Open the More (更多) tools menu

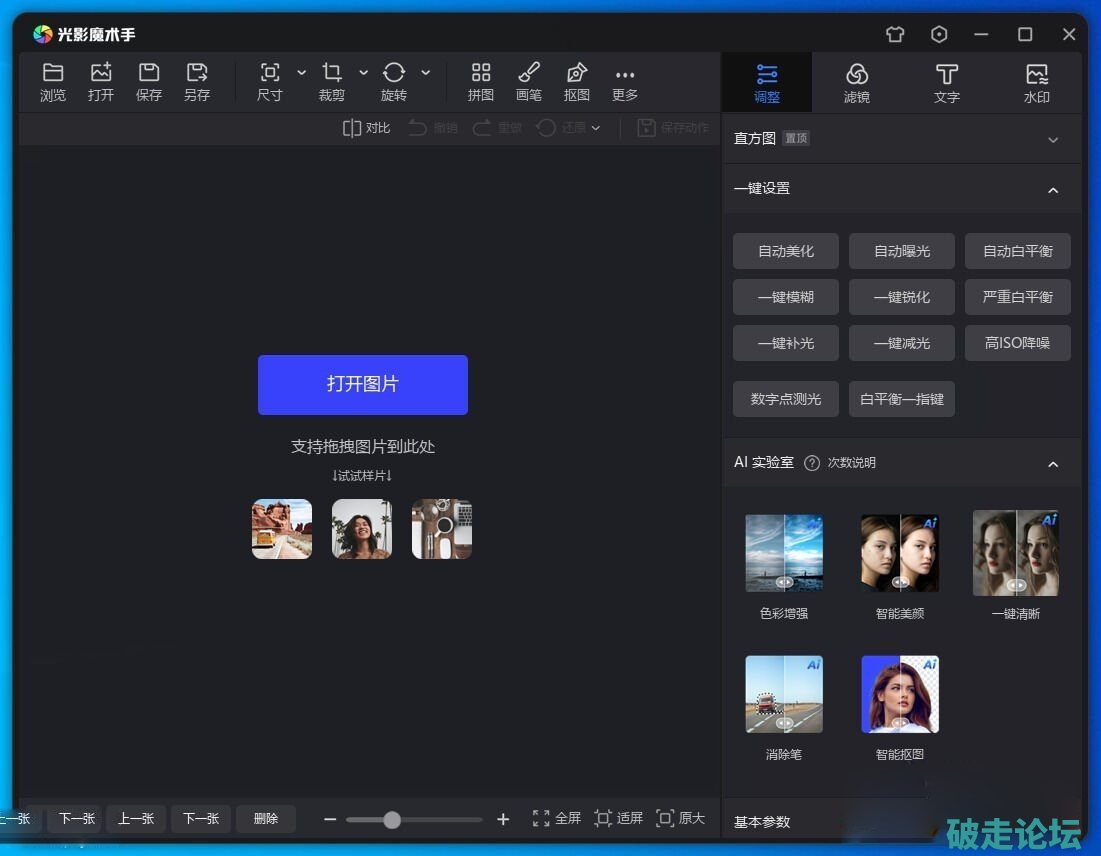[625, 81]
